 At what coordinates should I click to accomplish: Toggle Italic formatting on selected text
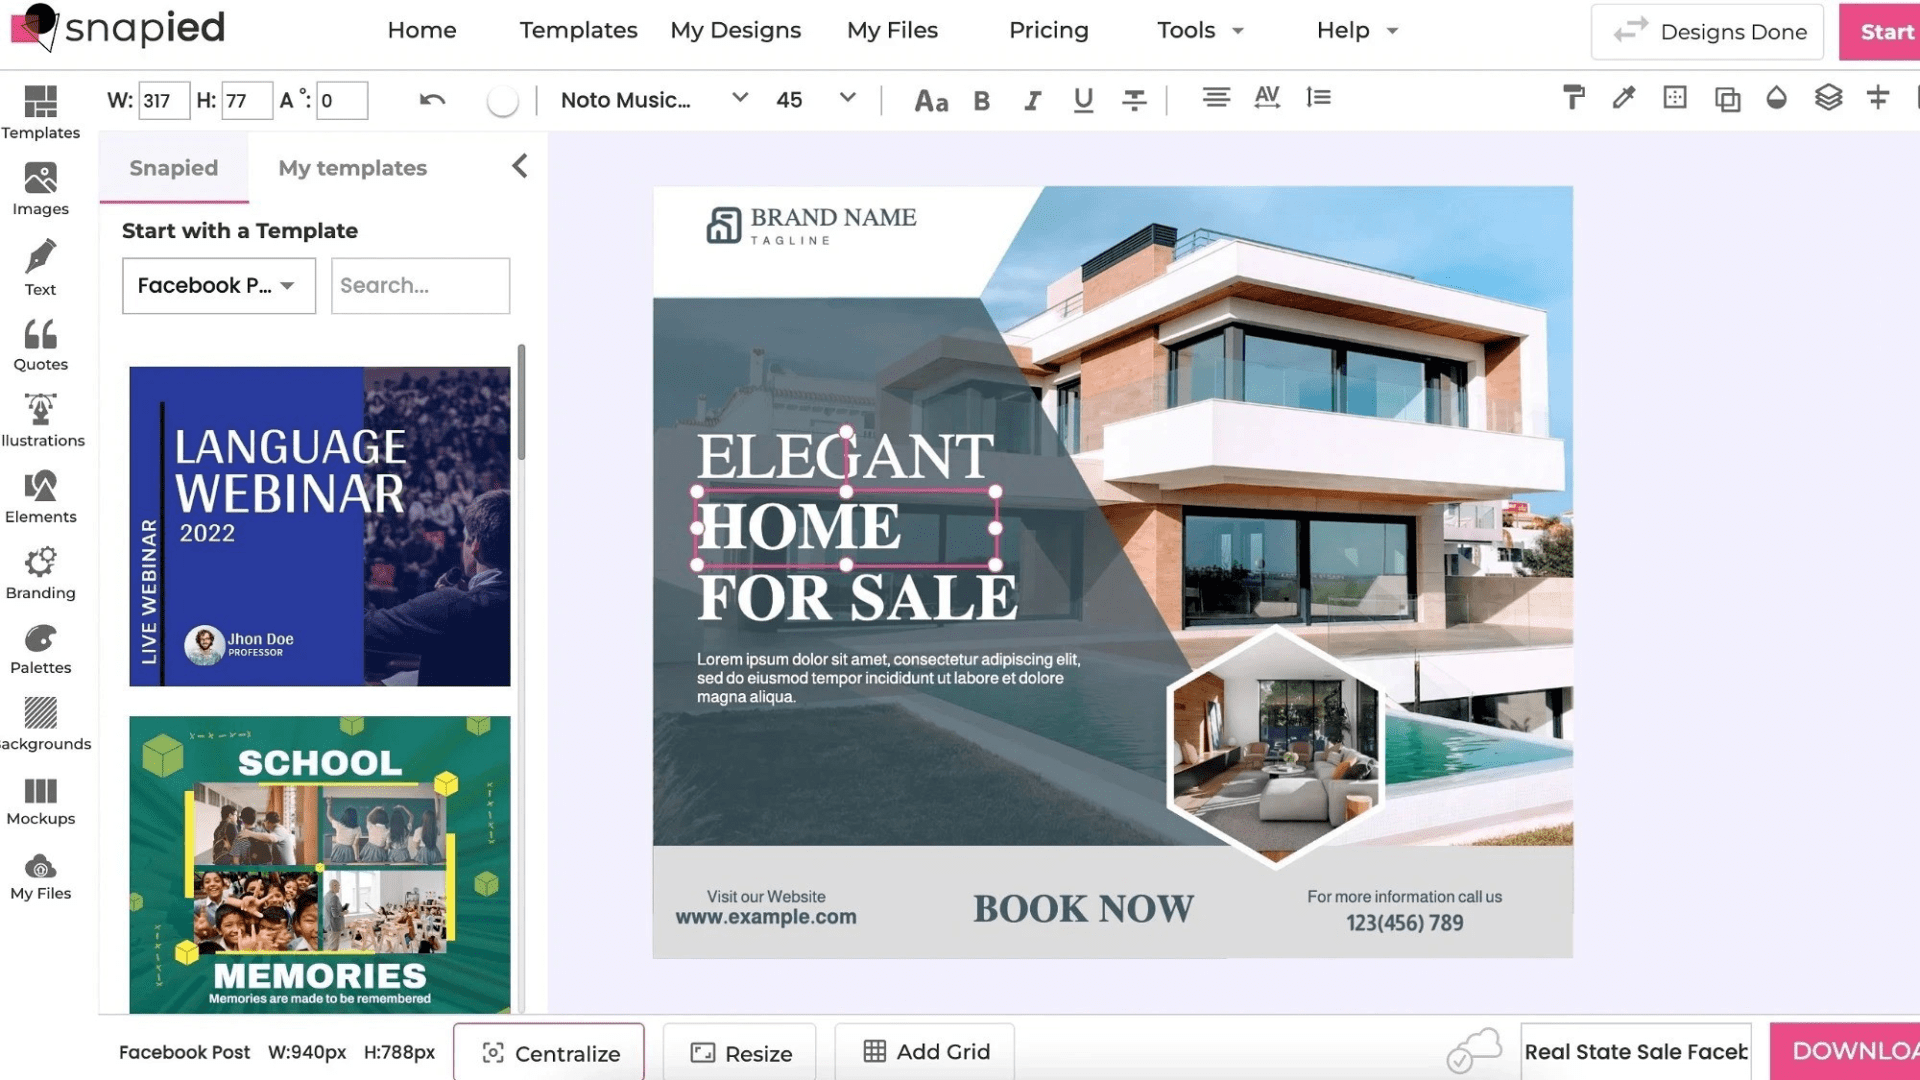(1033, 99)
